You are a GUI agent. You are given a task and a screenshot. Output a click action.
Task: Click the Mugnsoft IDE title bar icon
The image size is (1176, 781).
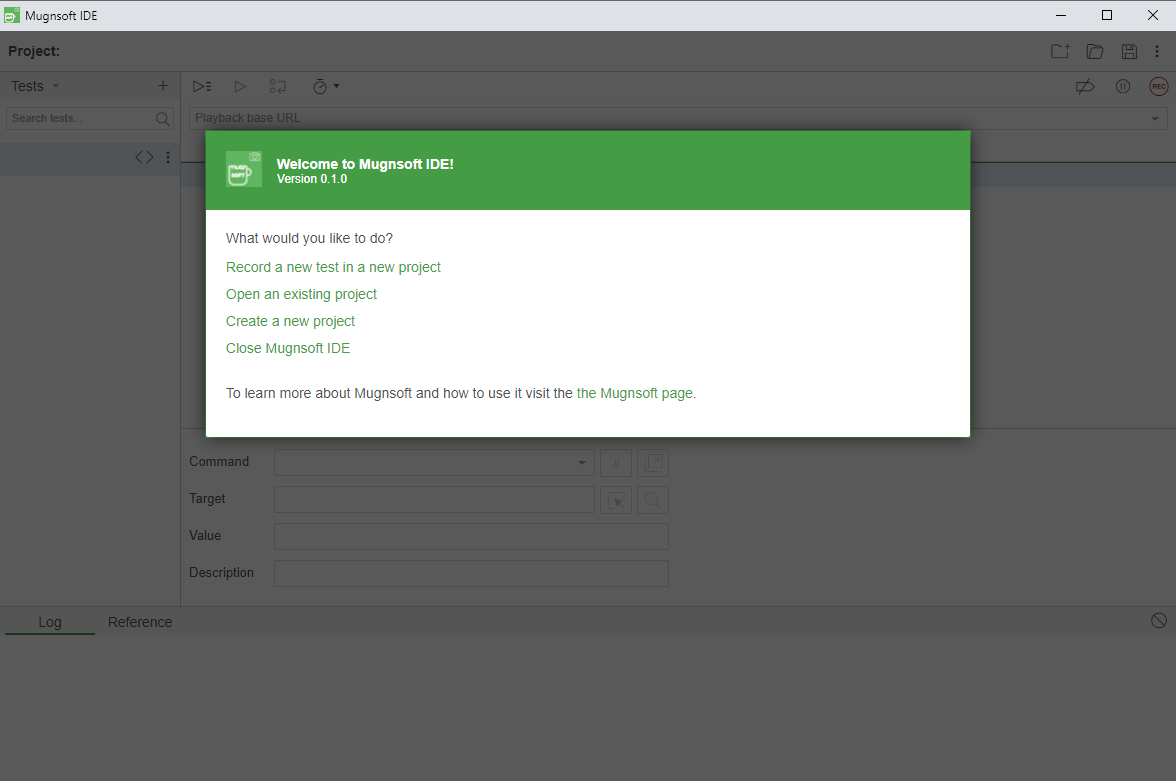[x=12, y=16]
